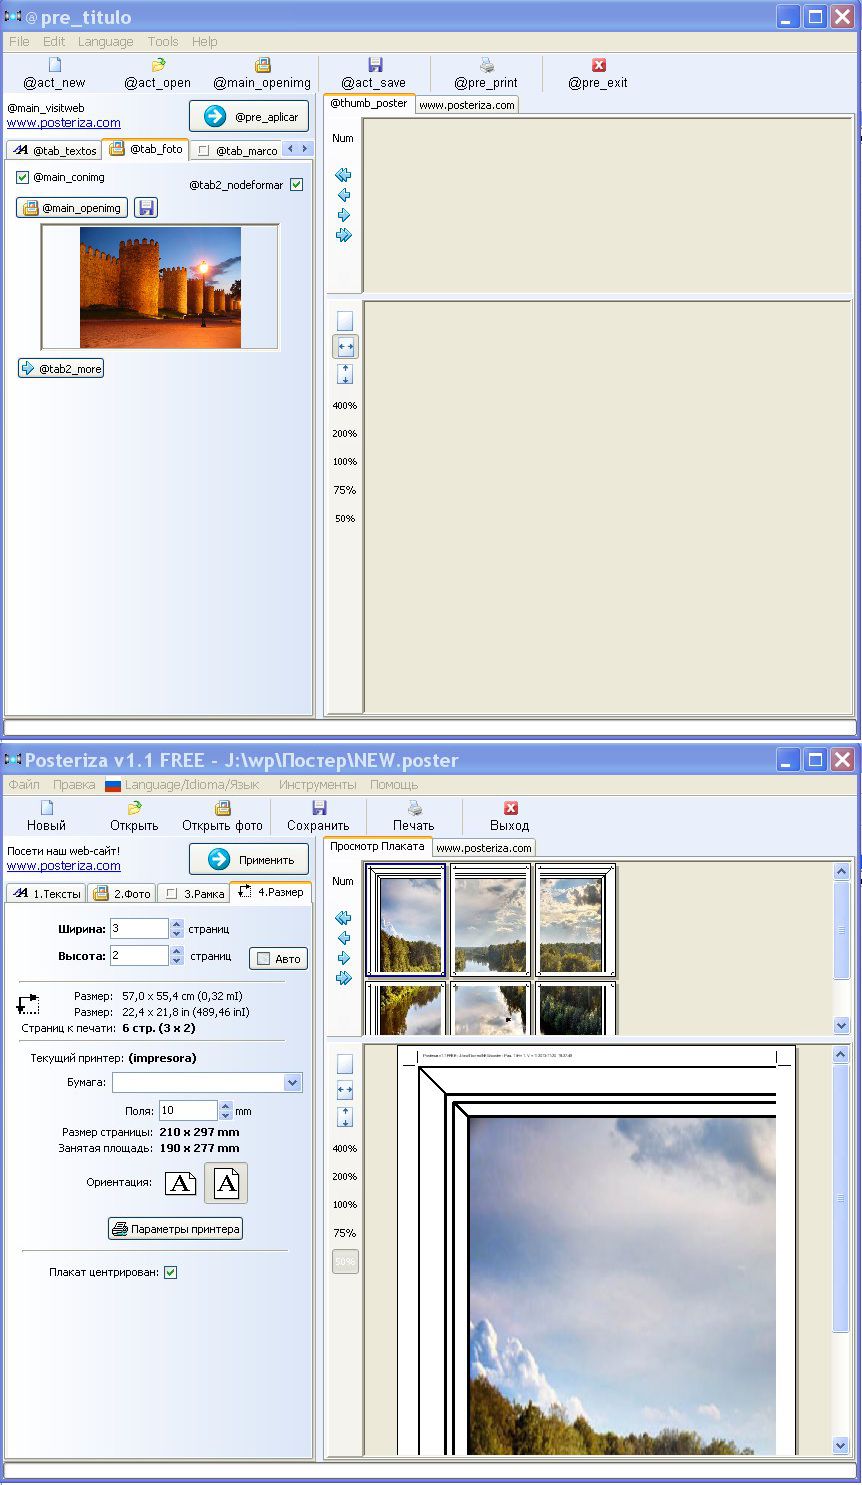Click fit-to-width zoom icon in upper window

pyautogui.click(x=345, y=347)
